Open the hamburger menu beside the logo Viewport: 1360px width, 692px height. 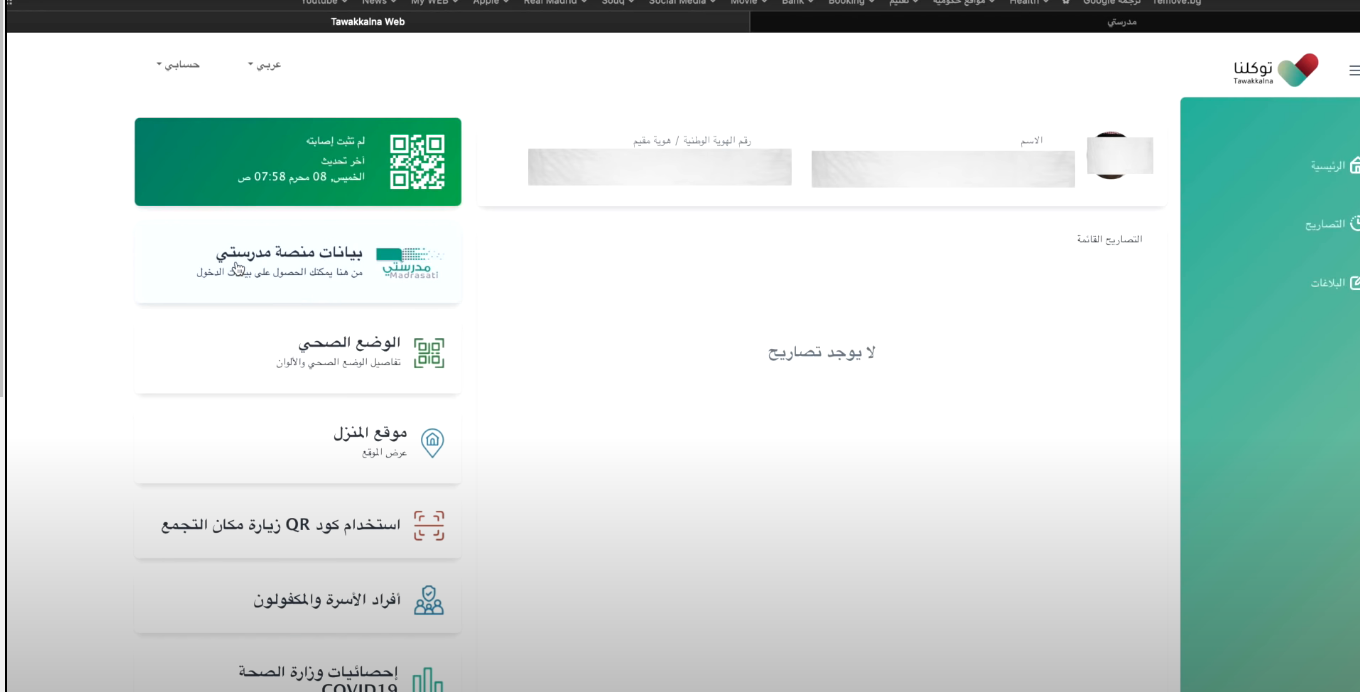pos(1354,71)
